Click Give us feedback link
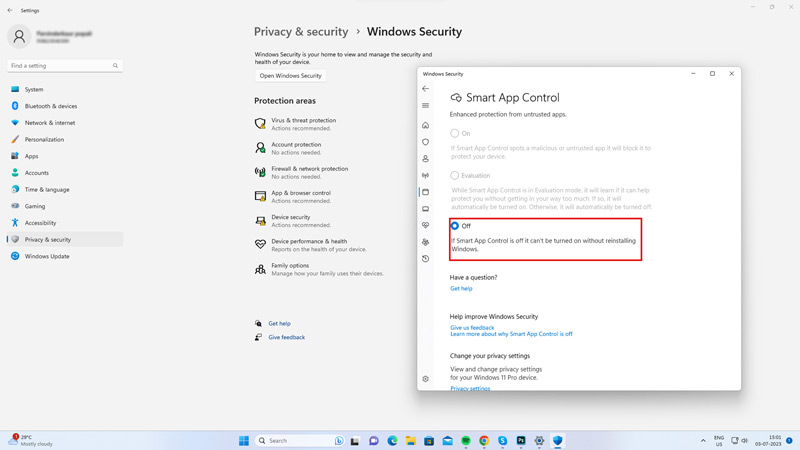This screenshot has width=800, height=450. (472, 328)
